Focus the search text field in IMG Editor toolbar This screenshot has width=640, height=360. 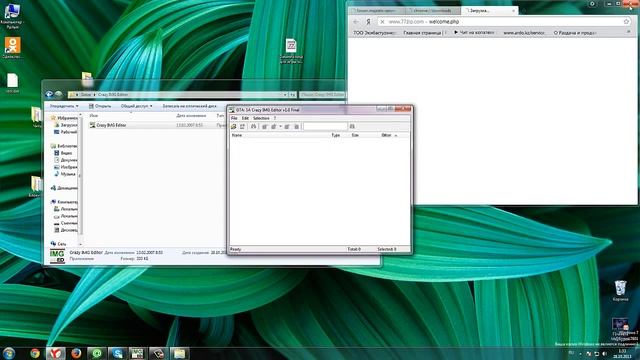click(325, 127)
